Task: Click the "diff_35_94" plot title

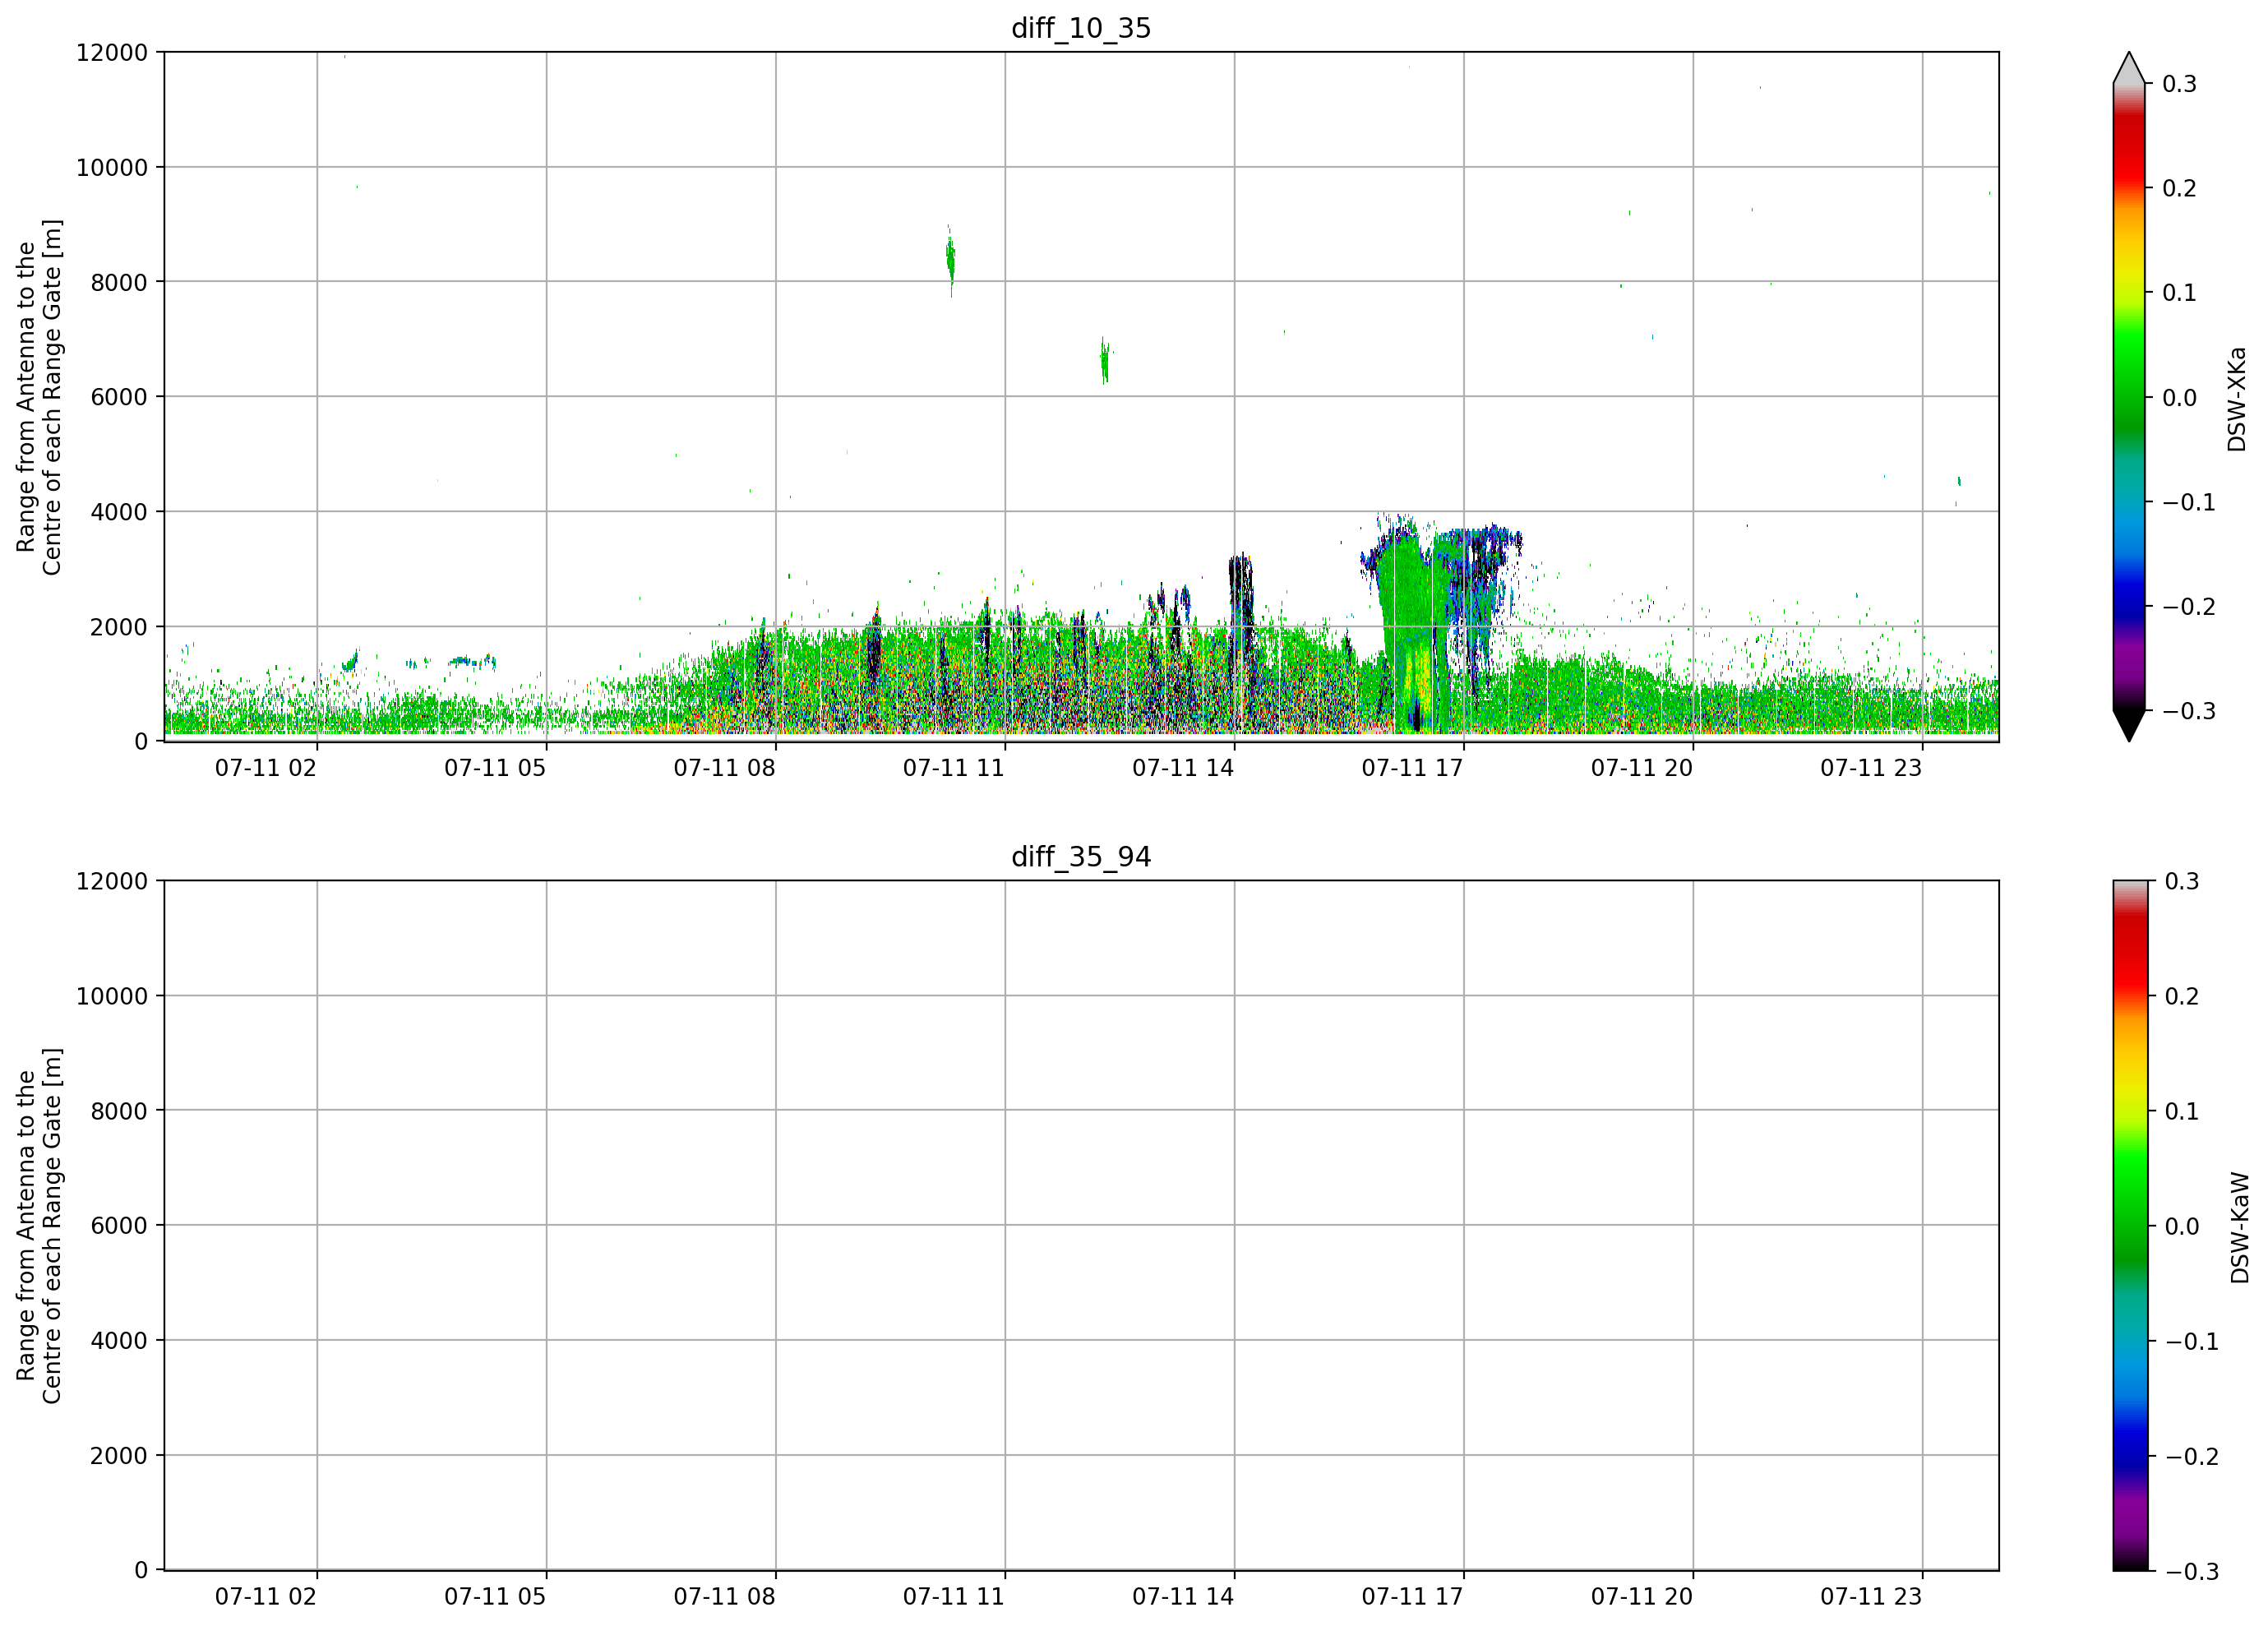Action: click(1081, 857)
